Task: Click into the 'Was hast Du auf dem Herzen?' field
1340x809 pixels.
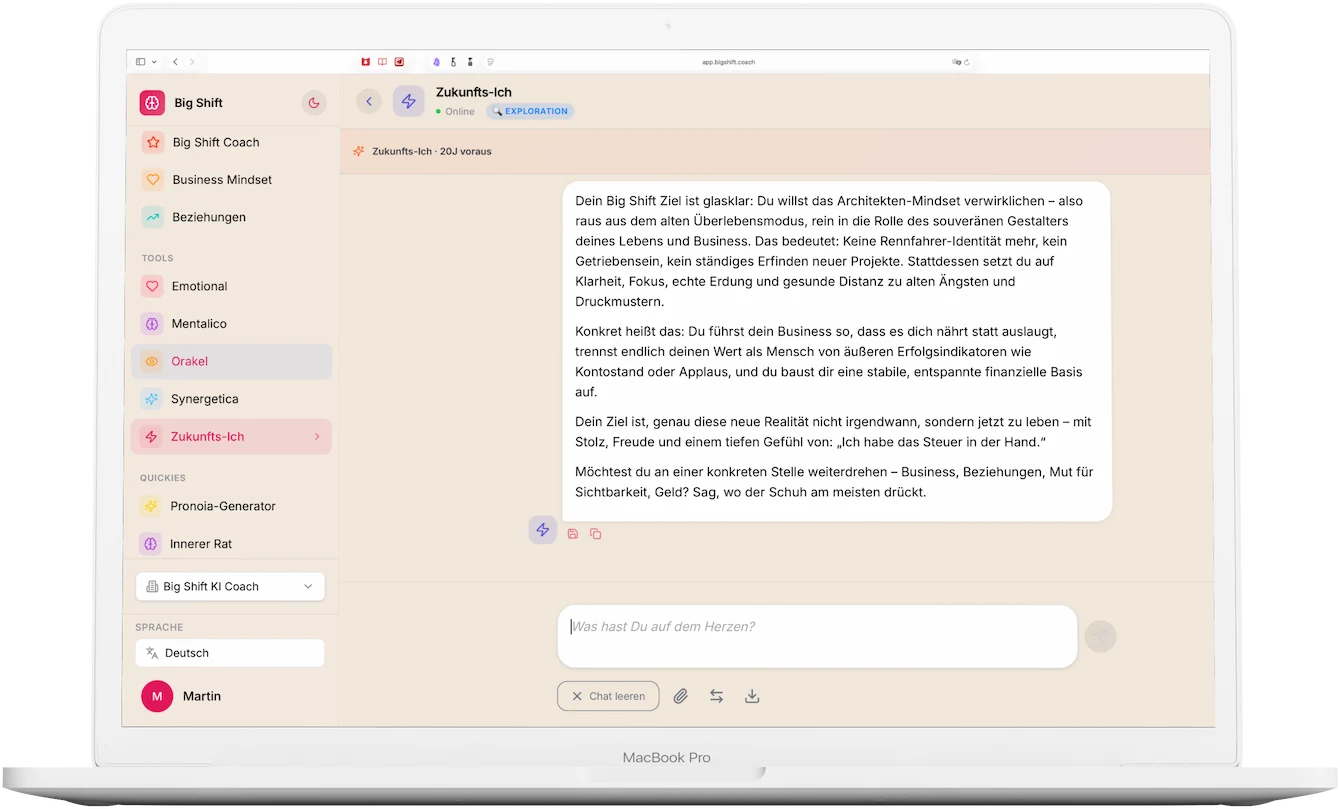Action: point(817,636)
